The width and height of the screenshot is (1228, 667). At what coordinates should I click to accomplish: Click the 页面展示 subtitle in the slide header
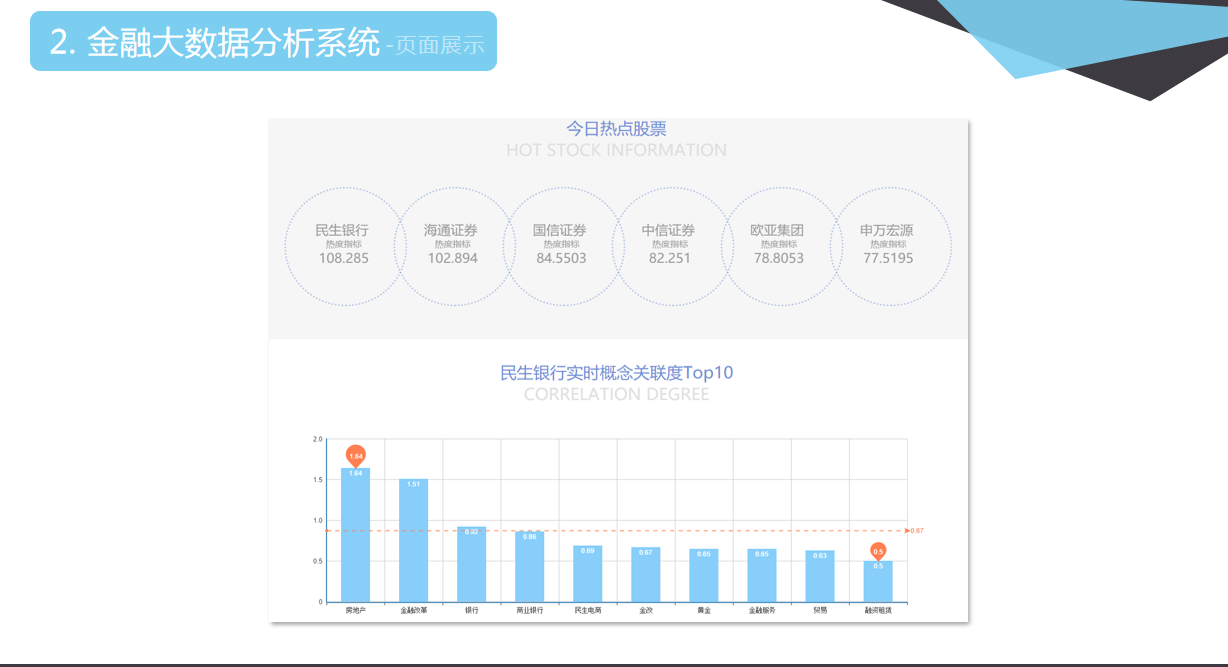(439, 46)
